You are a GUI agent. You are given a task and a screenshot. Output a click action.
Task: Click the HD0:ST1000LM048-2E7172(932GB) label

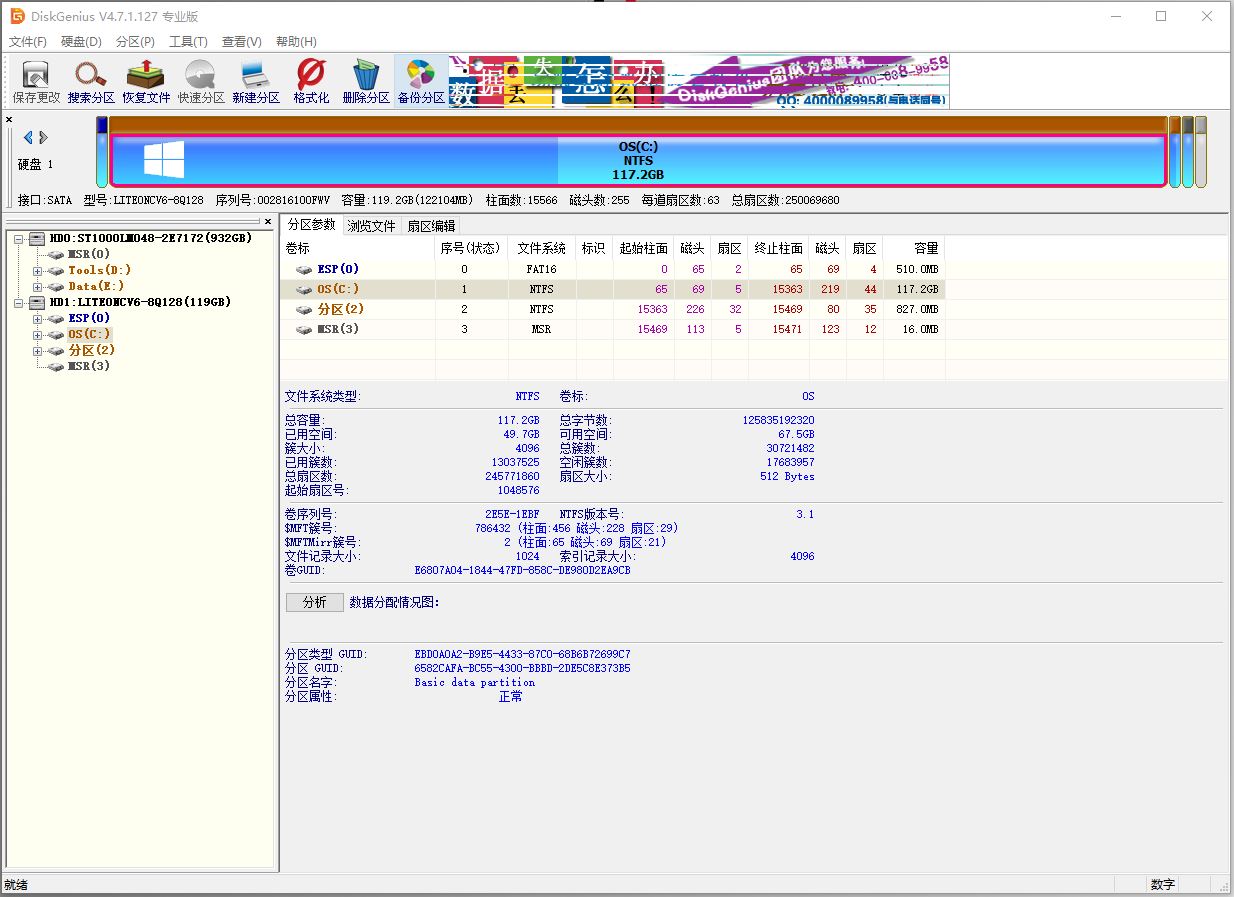coord(150,238)
